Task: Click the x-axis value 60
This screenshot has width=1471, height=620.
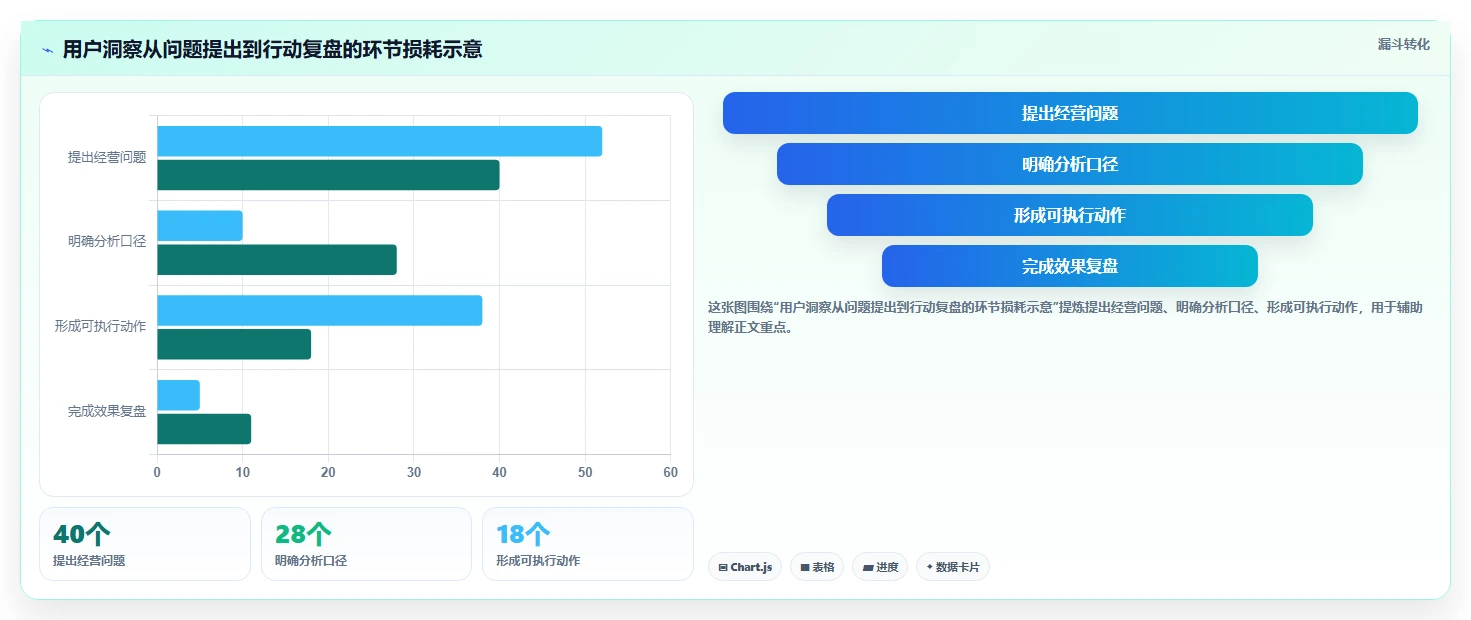Action: (x=670, y=473)
